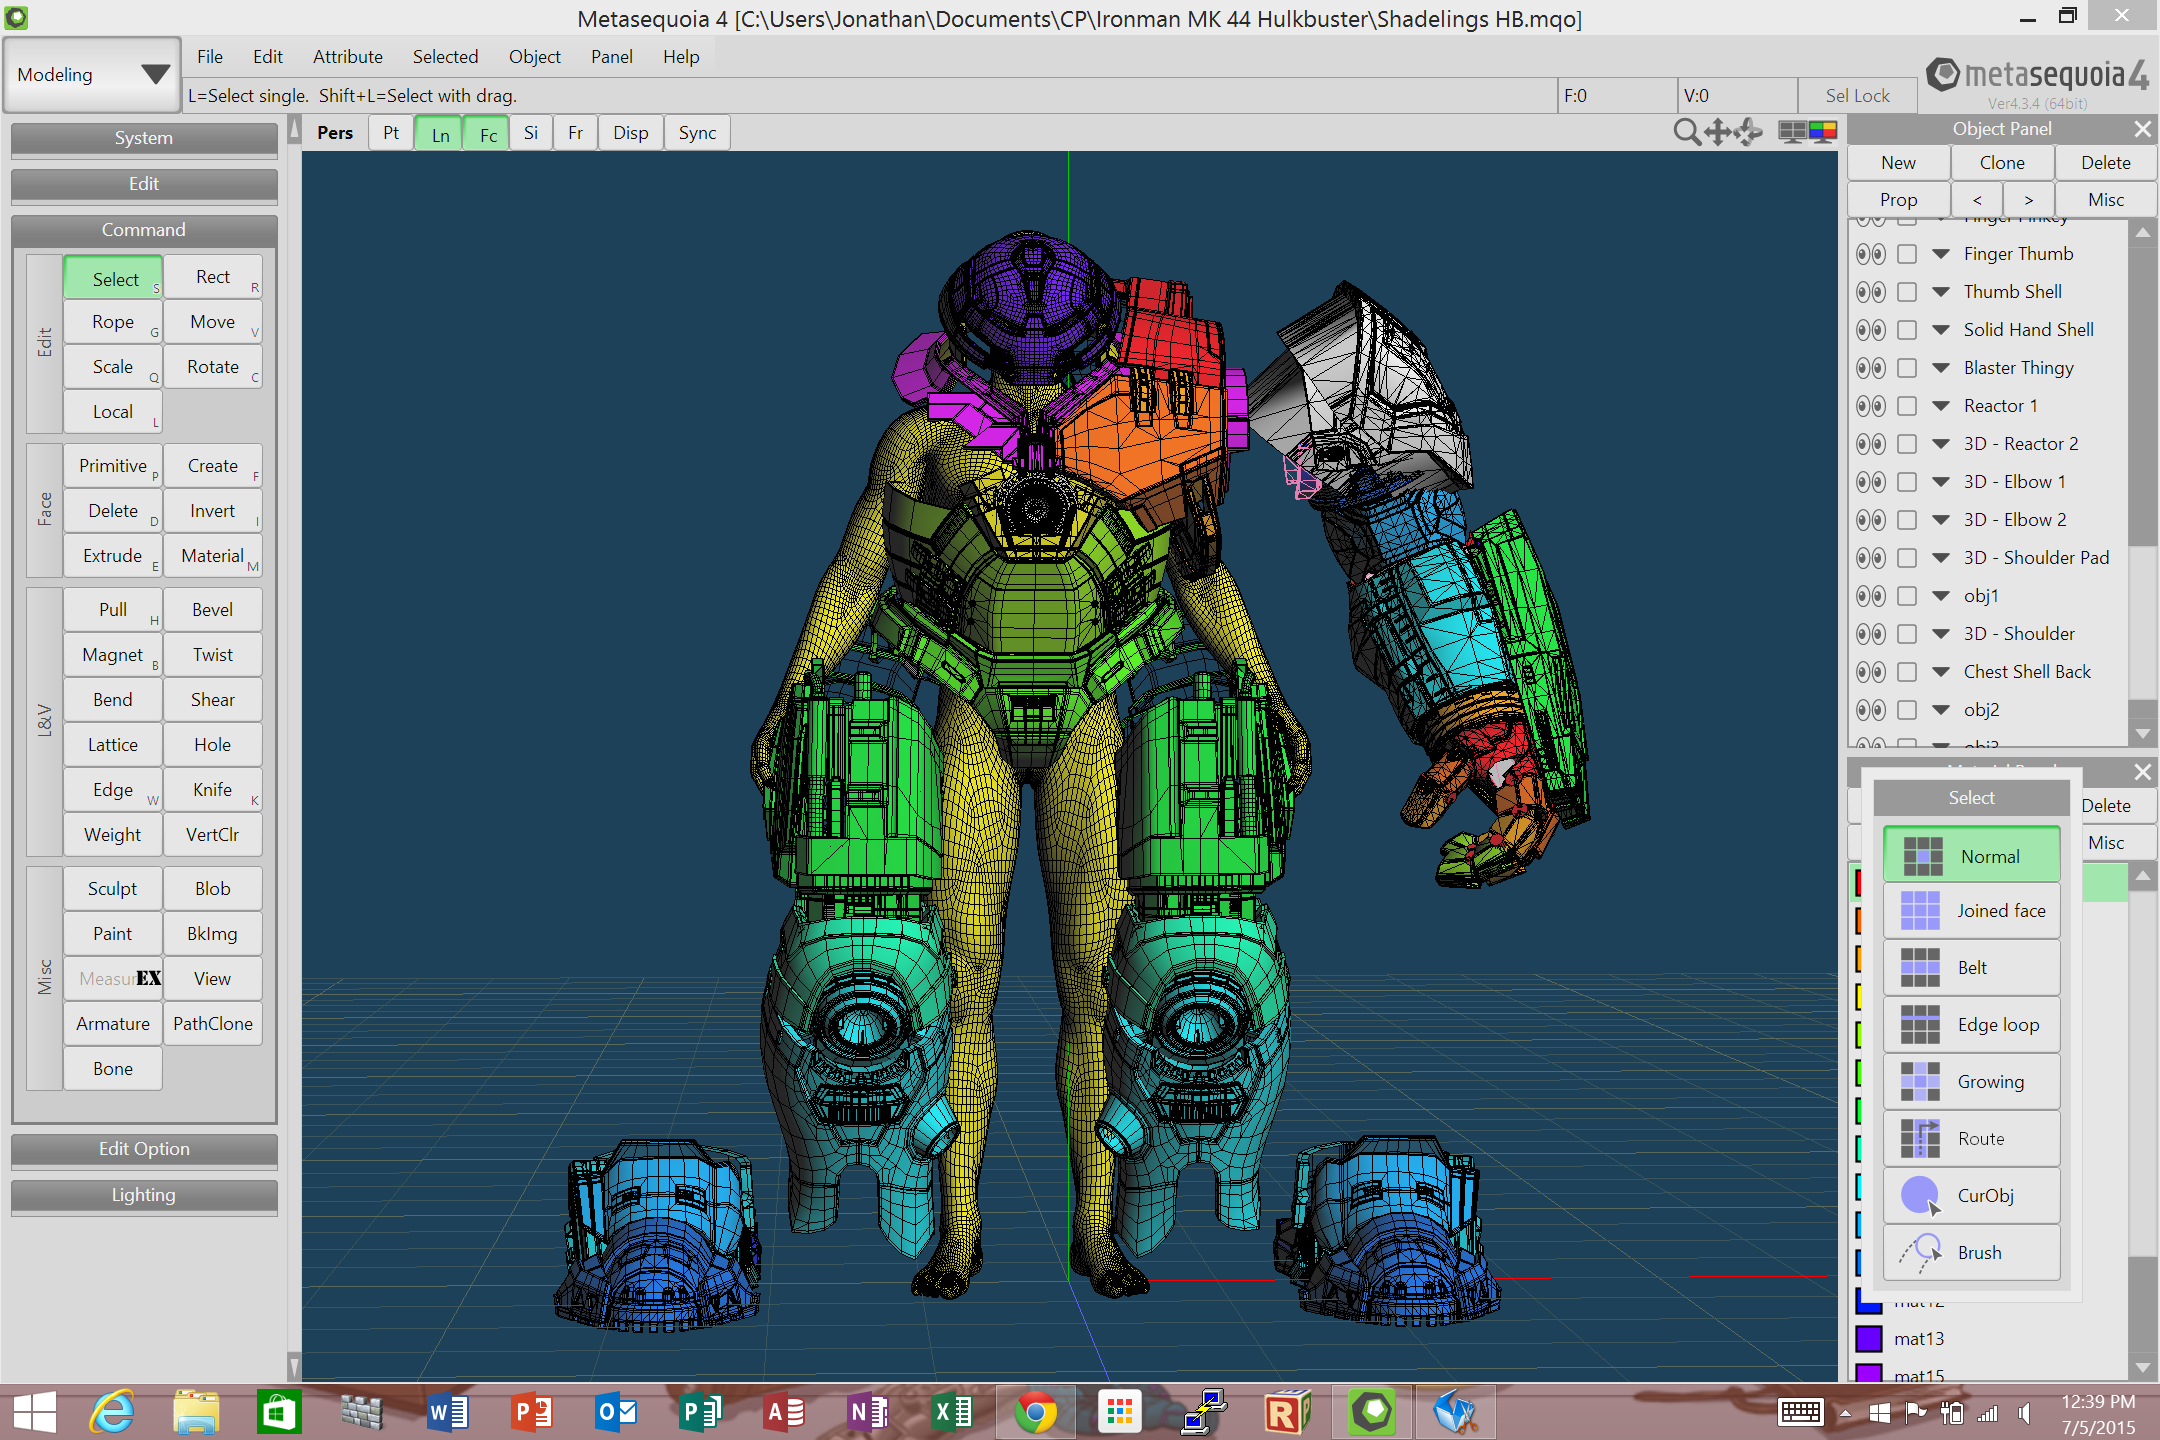Open Google Chrome from taskbar
This screenshot has width=2160, height=1440.
pos(1035,1412)
